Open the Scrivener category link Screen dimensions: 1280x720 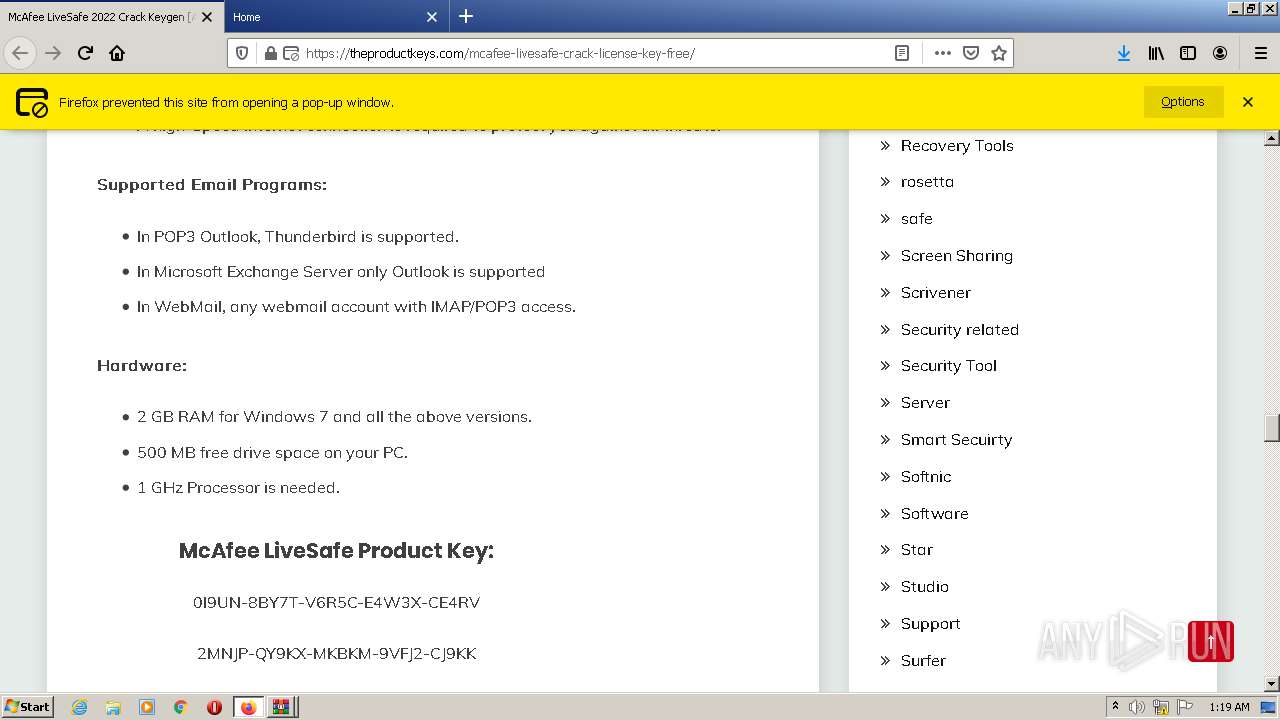(935, 293)
